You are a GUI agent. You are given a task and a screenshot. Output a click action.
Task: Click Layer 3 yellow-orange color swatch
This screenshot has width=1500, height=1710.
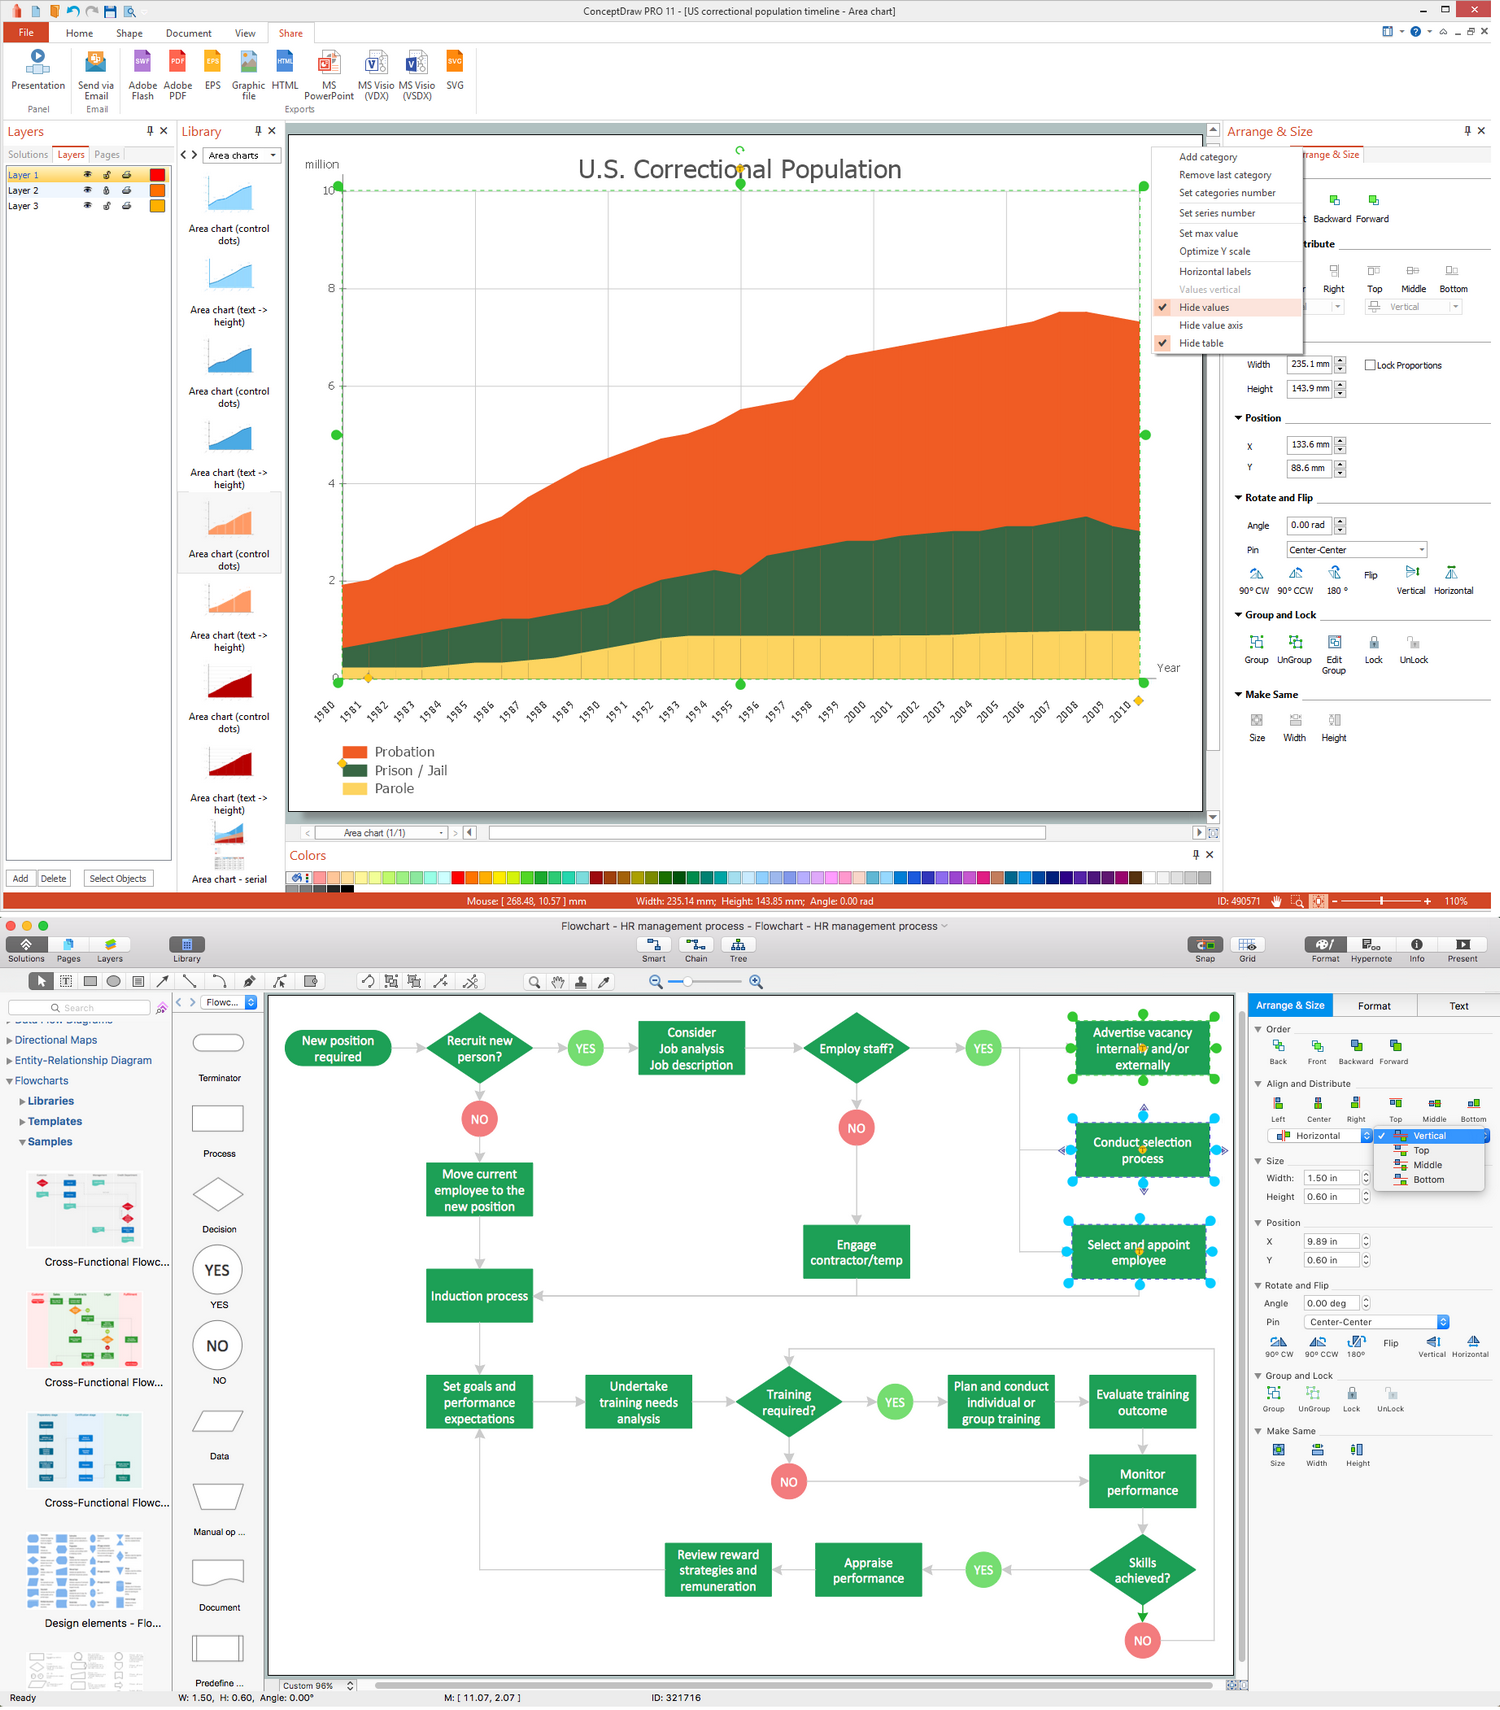tap(157, 206)
